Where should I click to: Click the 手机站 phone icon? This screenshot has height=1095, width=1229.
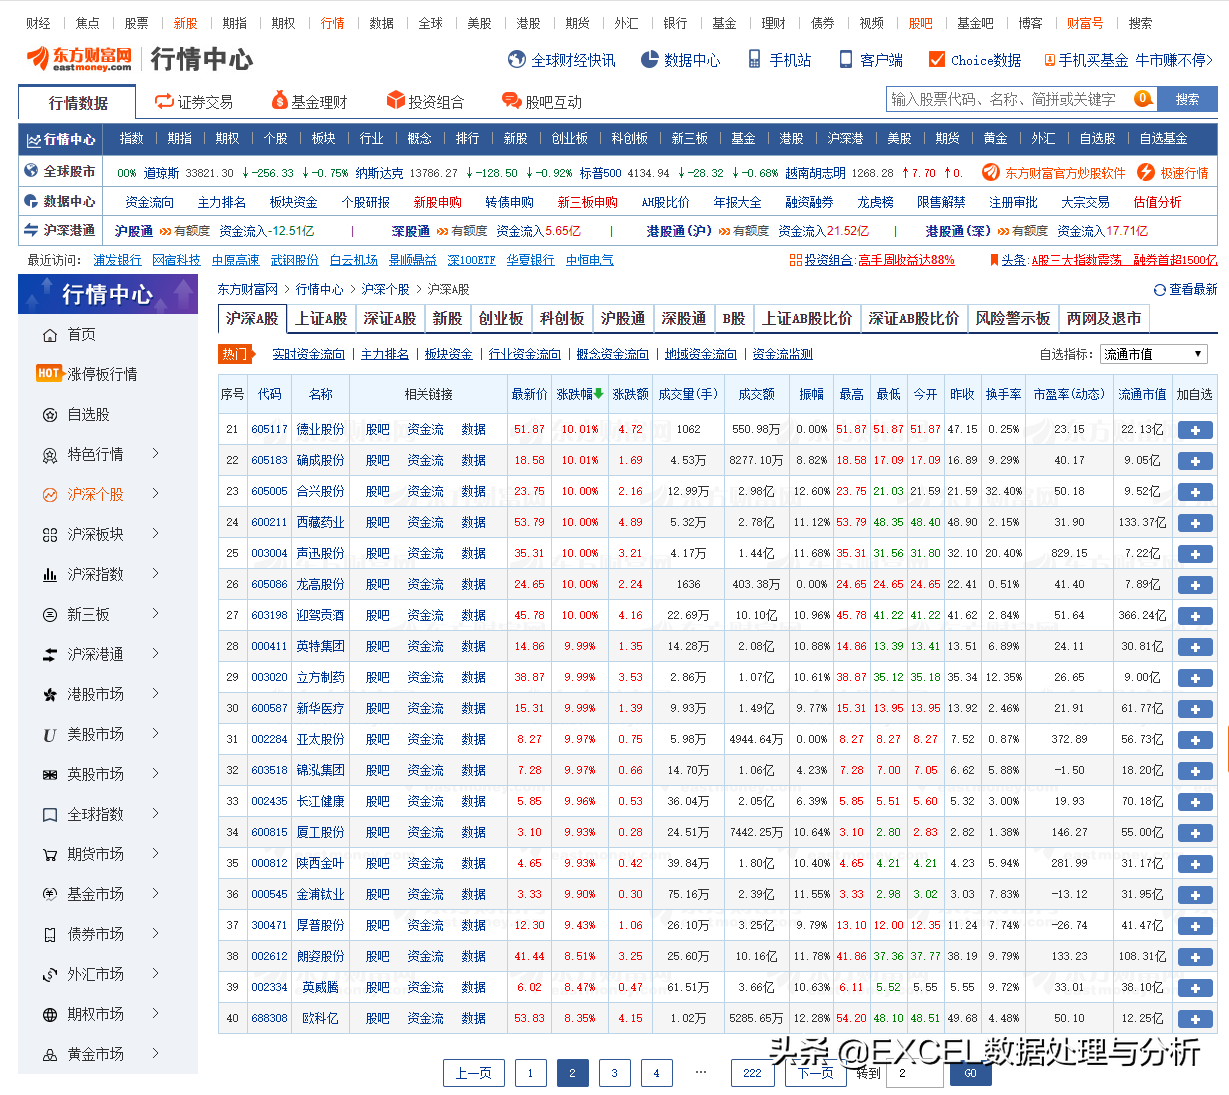pyautogui.click(x=754, y=60)
